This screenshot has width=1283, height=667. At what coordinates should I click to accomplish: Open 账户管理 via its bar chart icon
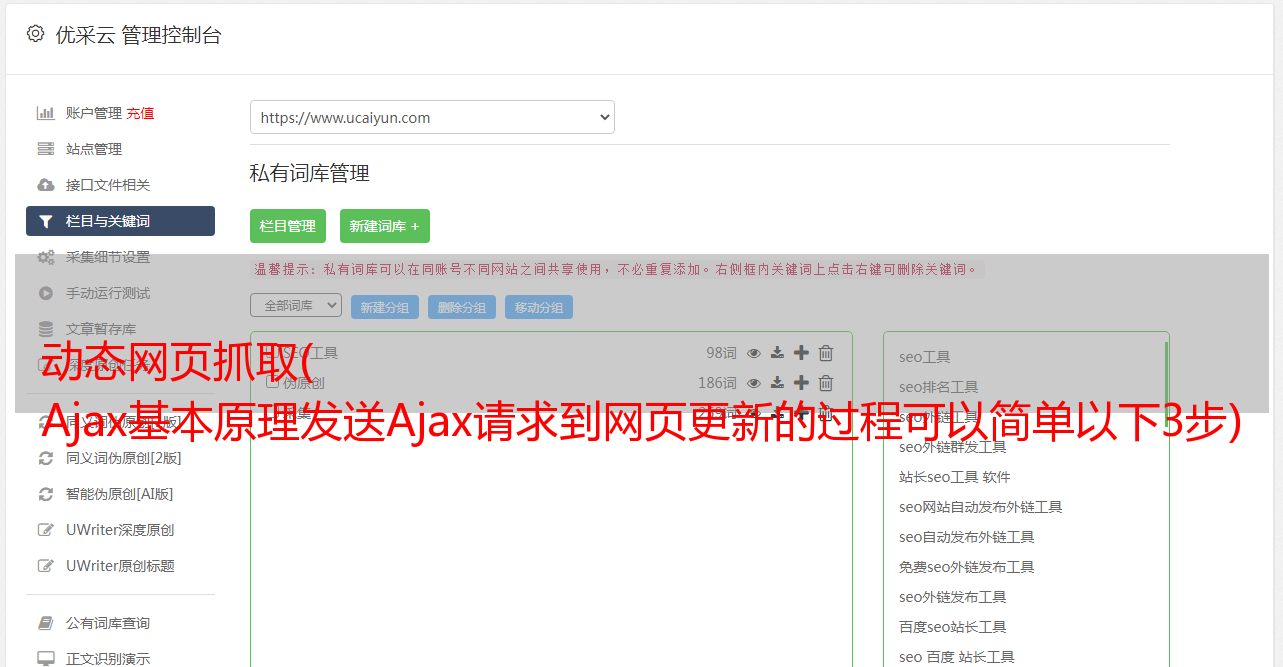pyautogui.click(x=45, y=113)
